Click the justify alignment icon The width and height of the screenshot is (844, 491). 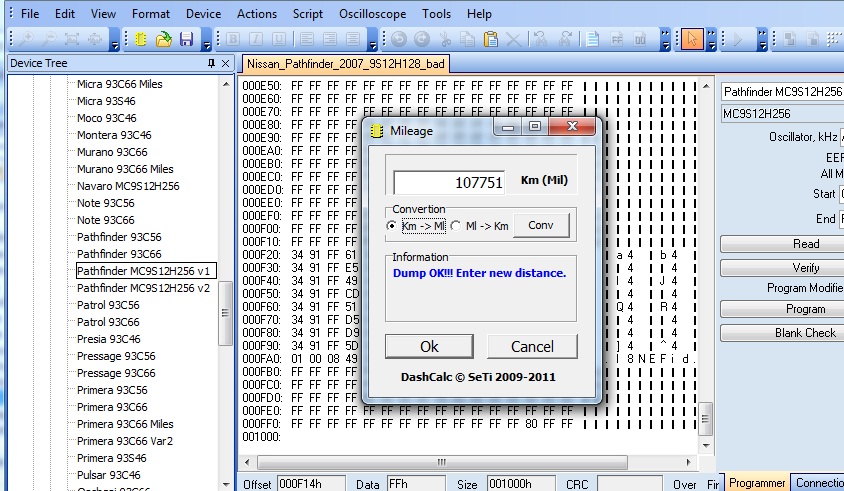coord(353,39)
